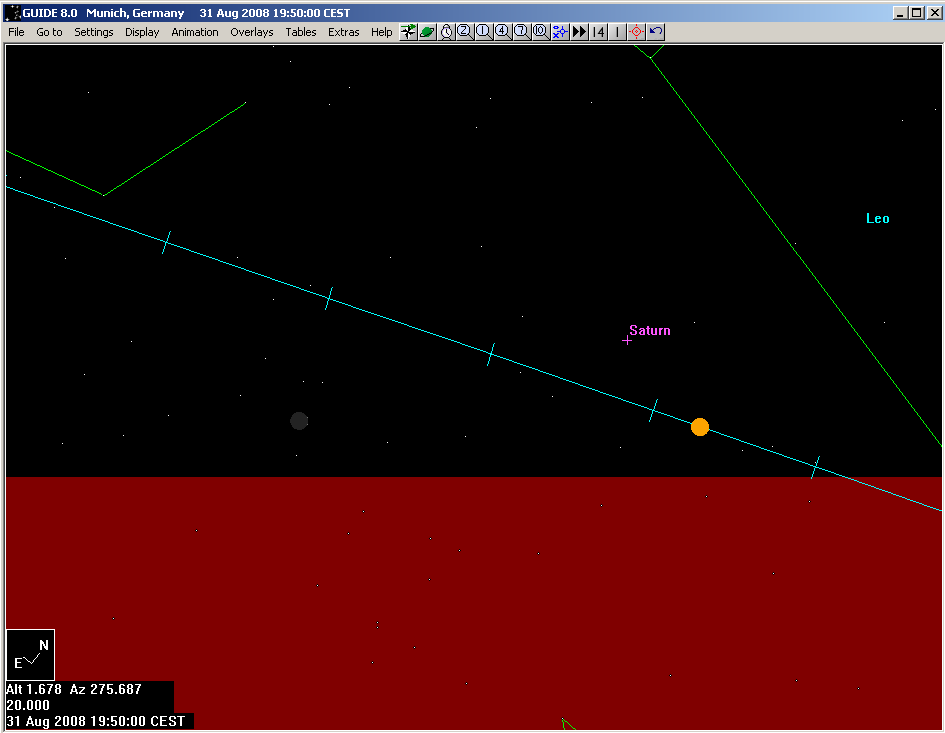Click the planet toolbar icon

427,32
